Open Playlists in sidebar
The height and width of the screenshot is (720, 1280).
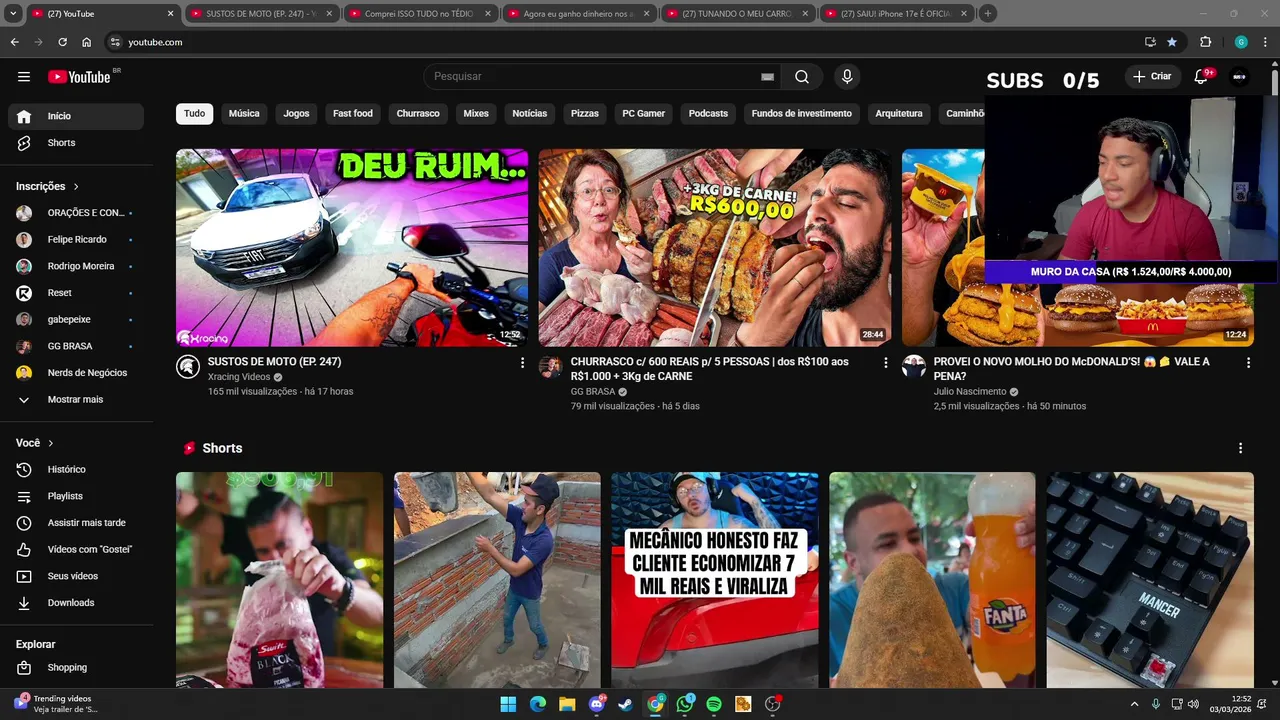(x=76, y=496)
